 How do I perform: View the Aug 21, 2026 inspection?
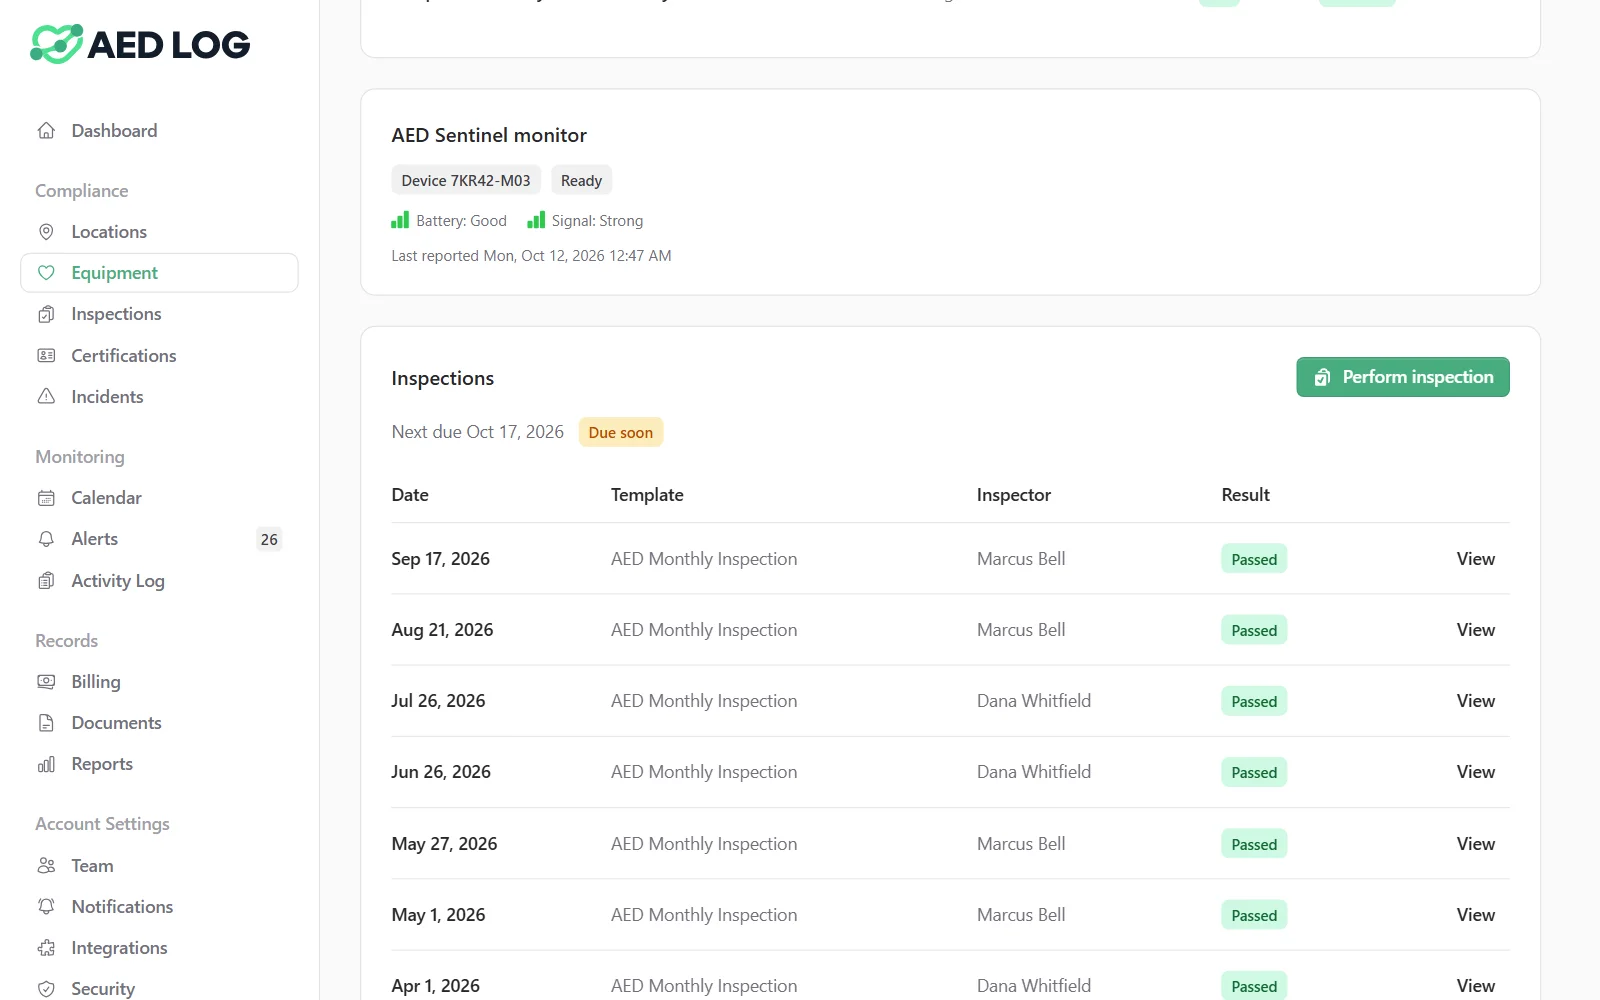pyautogui.click(x=1475, y=630)
